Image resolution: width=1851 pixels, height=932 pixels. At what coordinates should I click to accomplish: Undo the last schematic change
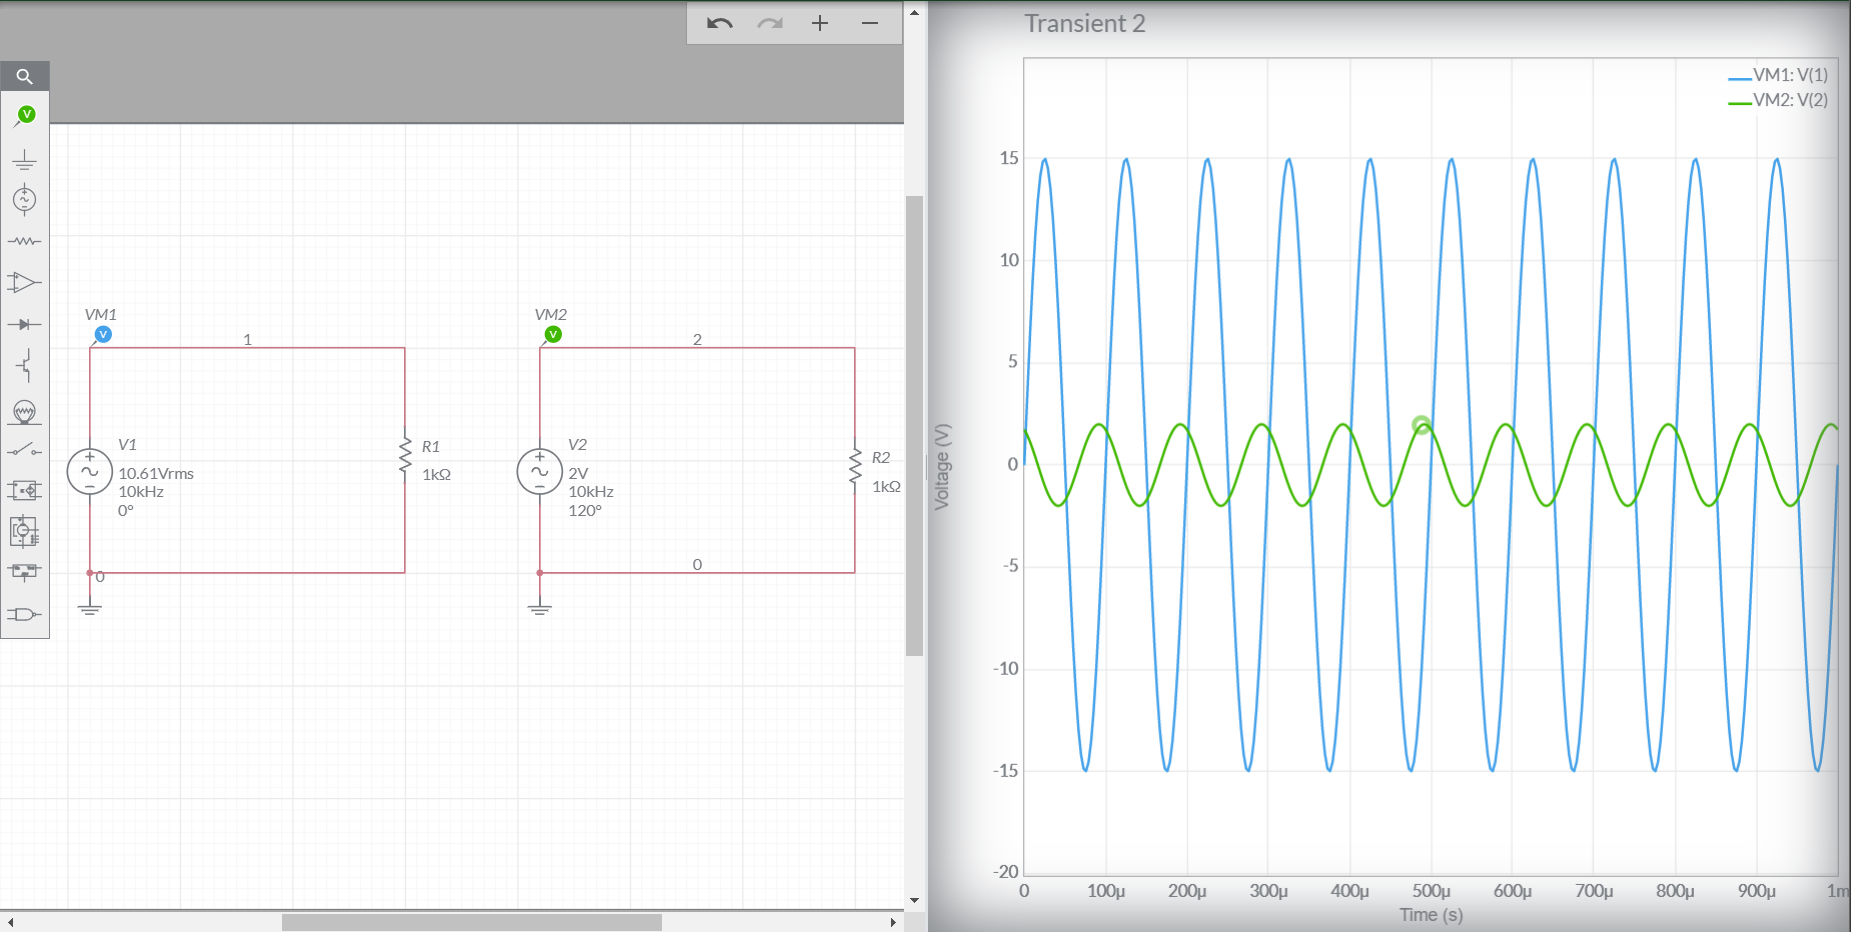click(x=719, y=24)
